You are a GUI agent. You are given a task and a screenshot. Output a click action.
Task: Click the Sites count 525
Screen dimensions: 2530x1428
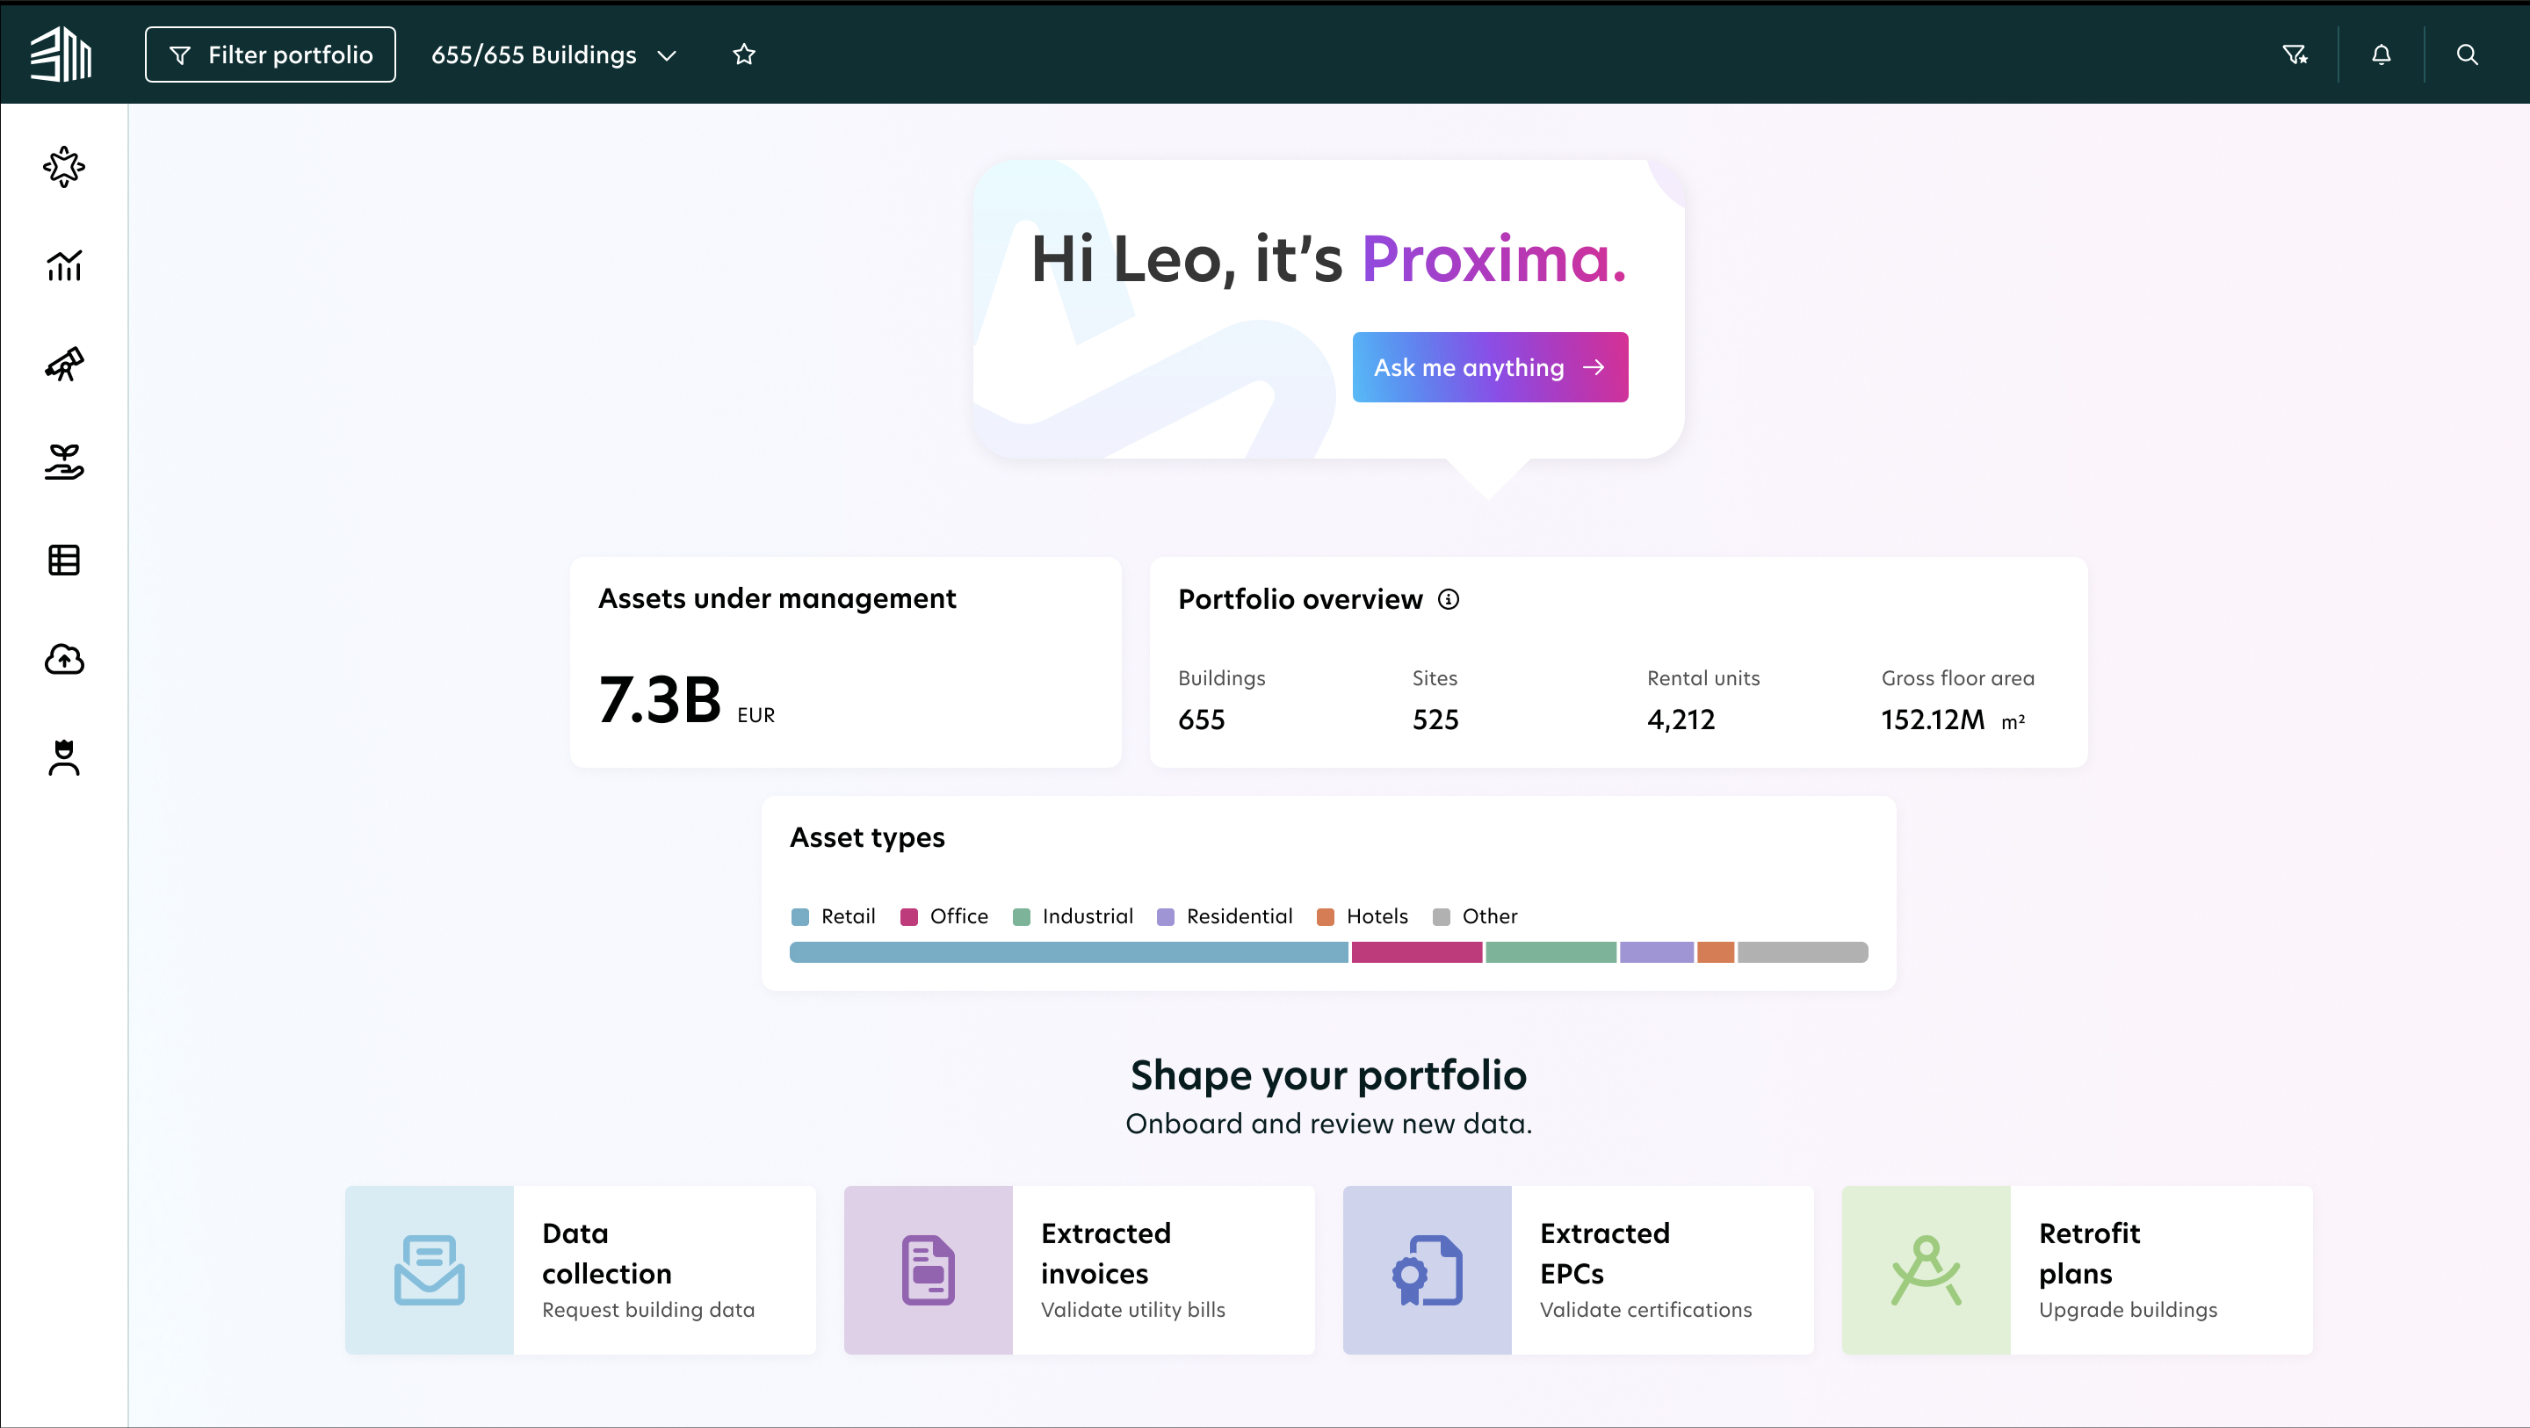[x=1435, y=719]
